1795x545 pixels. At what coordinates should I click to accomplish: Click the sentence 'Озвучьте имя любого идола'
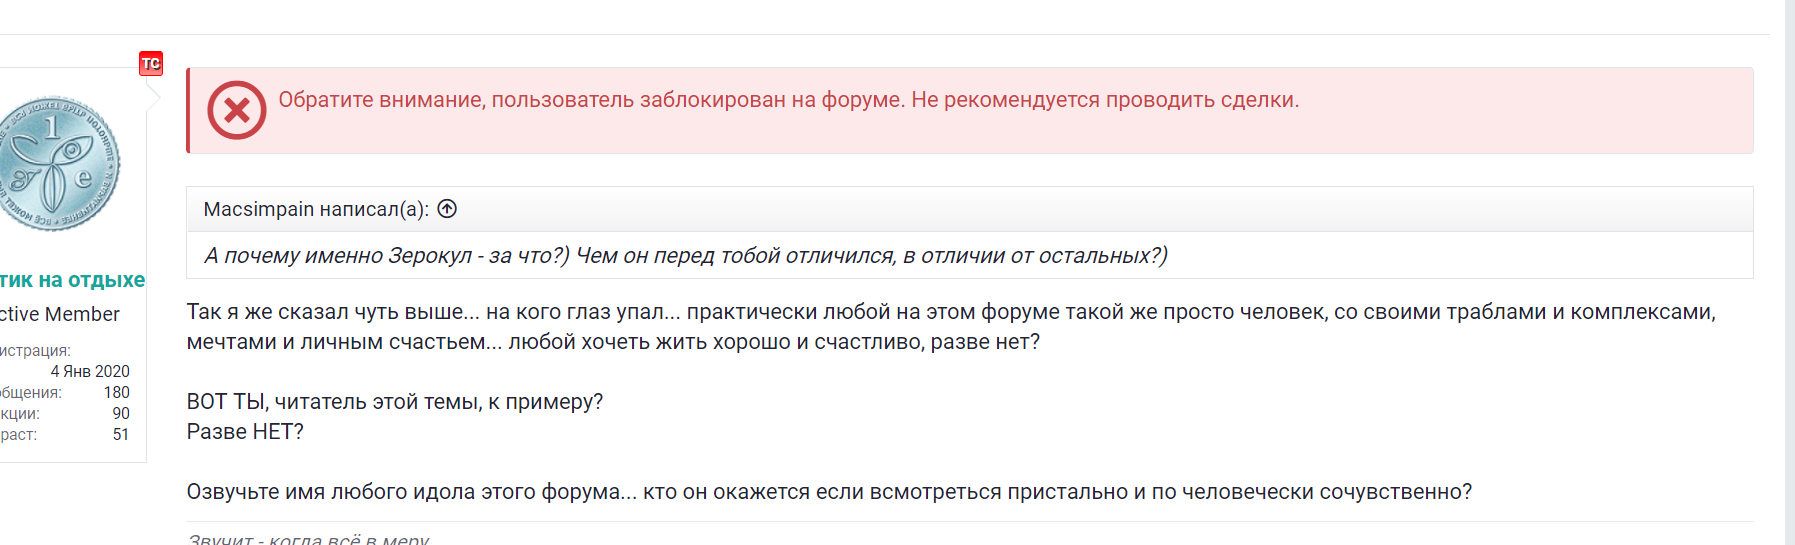tap(829, 492)
